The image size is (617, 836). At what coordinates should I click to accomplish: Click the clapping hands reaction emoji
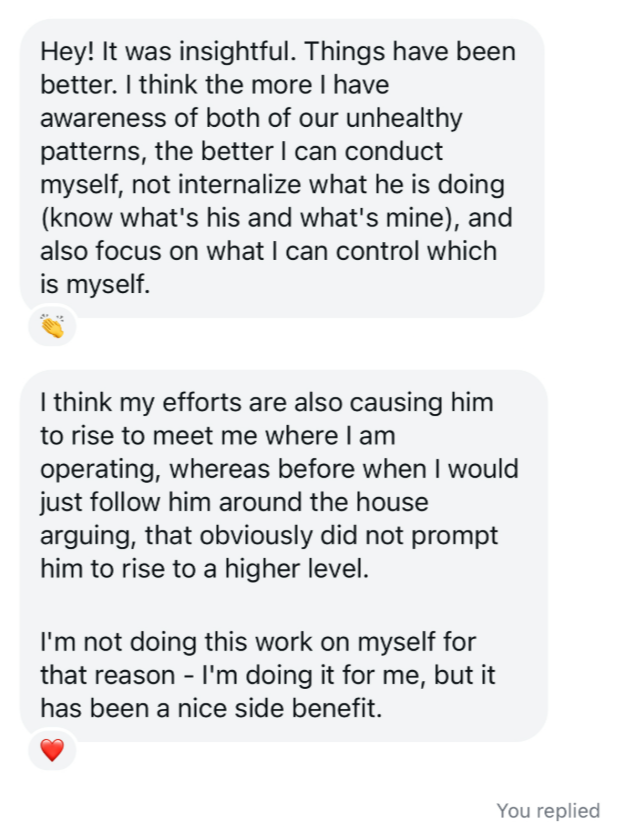[51, 326]
